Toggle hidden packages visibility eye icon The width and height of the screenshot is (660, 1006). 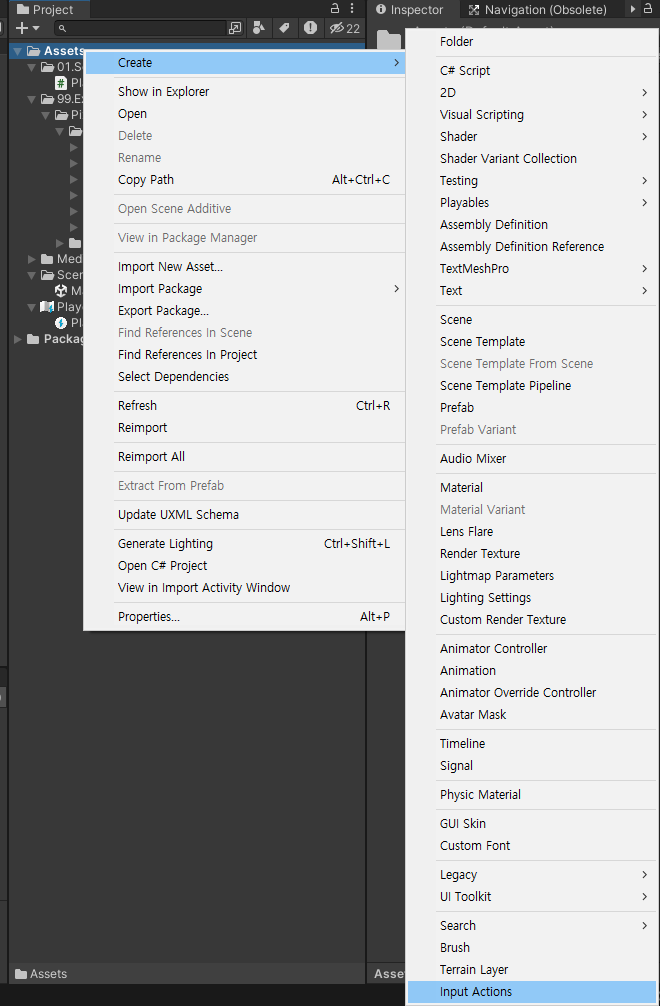[x=344, y=28]
